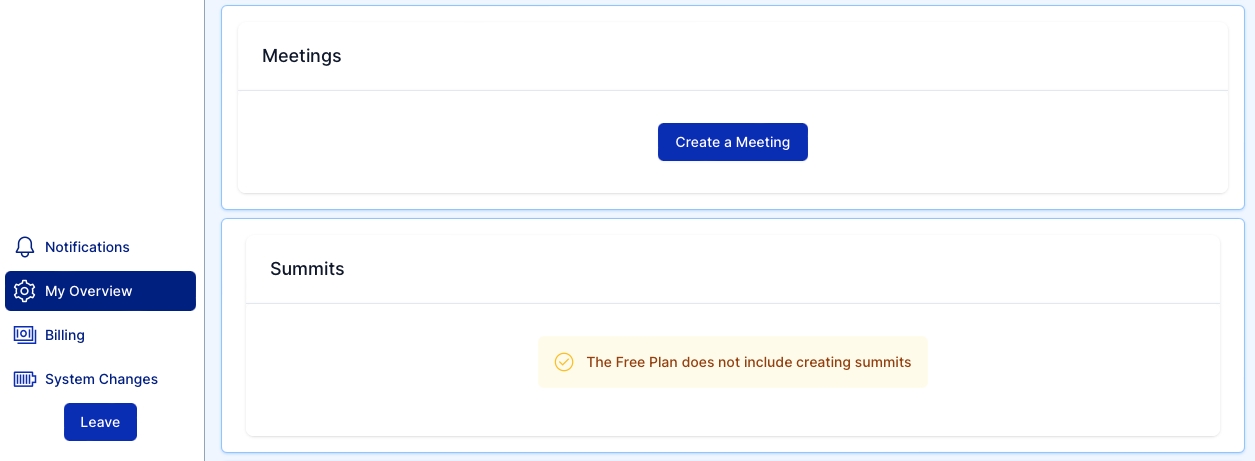Click the My Overview gear icon
Screen dimensions: 1255x461
click(x=25, y=291)
